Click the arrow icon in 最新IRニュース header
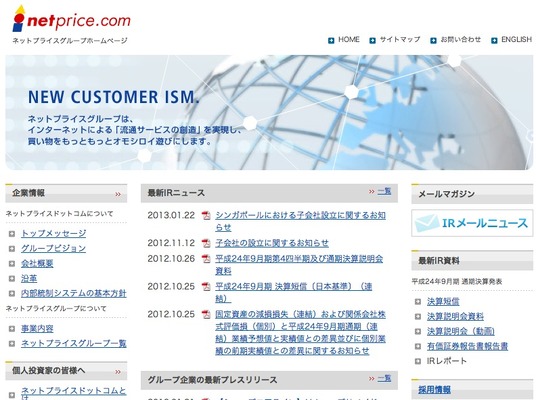The width and height of the screenshot is (536, 400). tap(372, 191)
